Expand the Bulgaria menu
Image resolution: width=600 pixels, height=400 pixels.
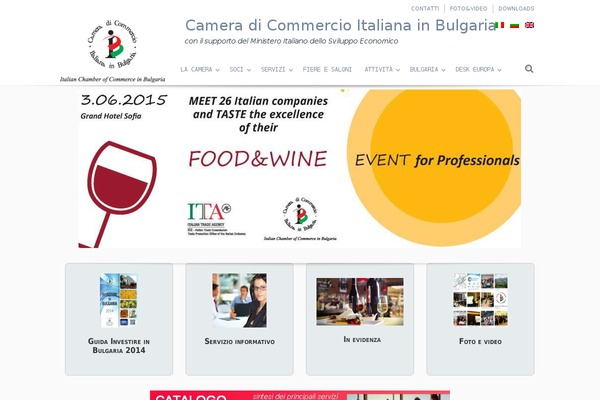[427, 70]
